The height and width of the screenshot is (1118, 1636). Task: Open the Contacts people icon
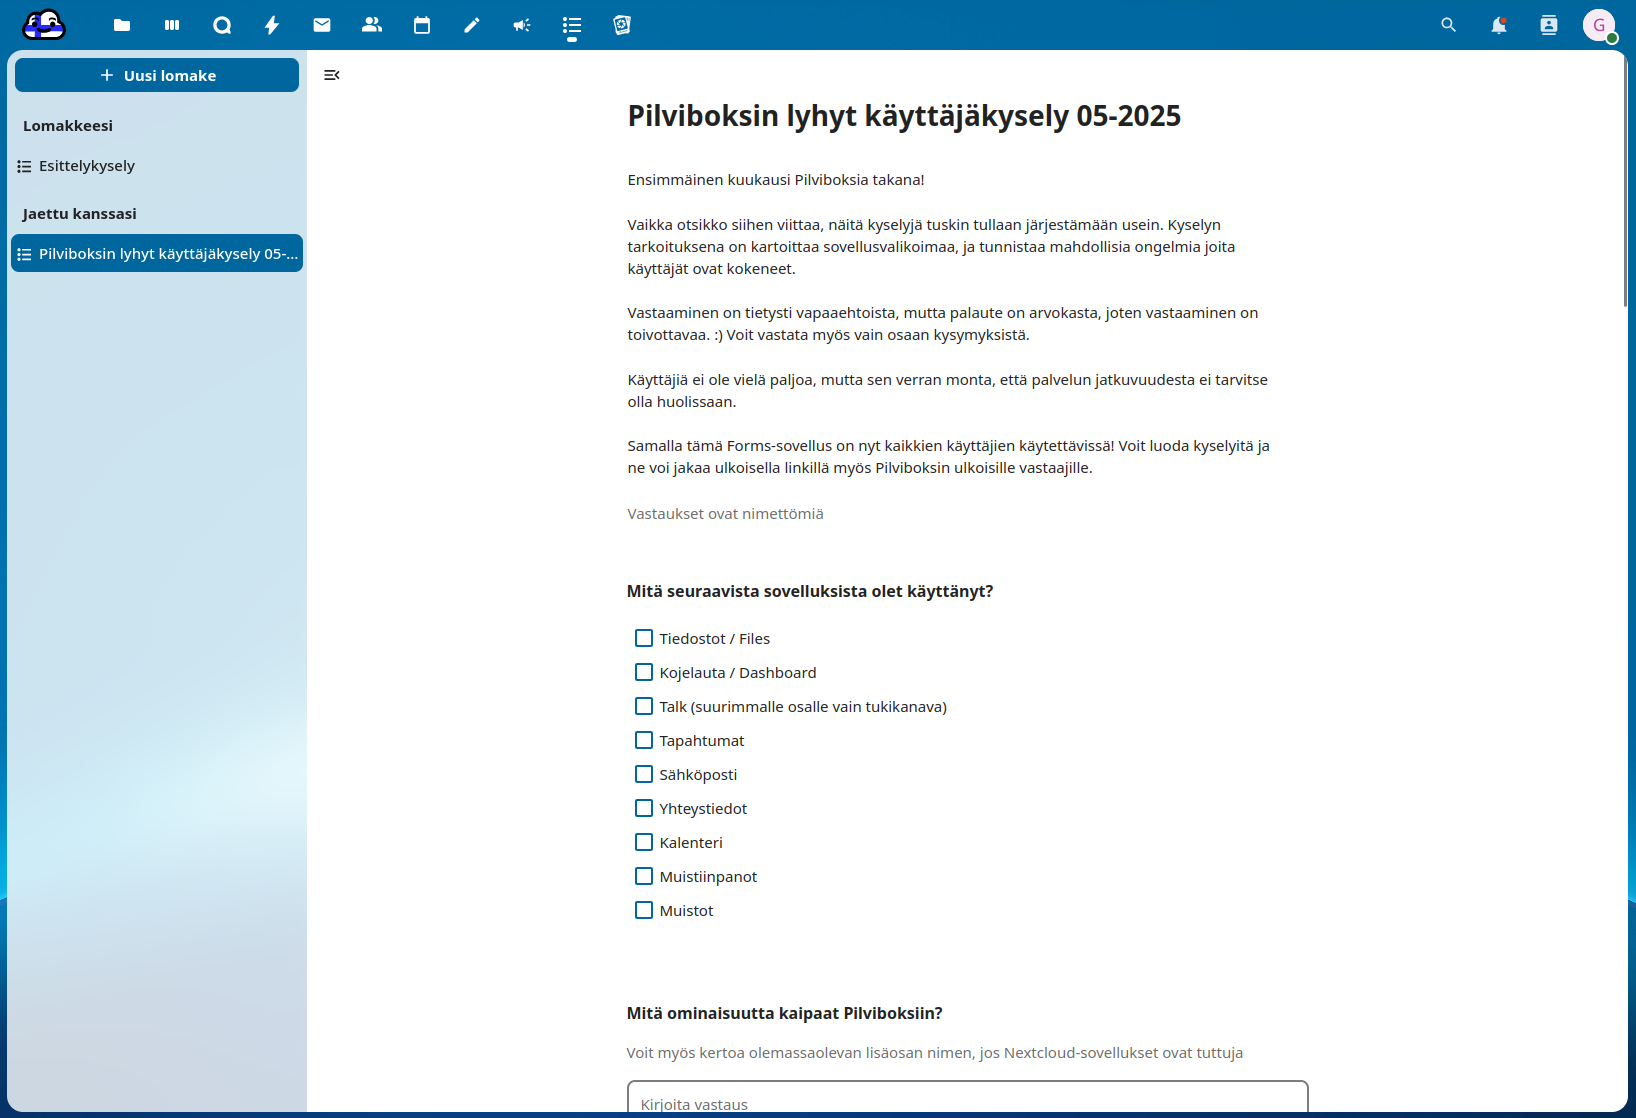[372, 25]
